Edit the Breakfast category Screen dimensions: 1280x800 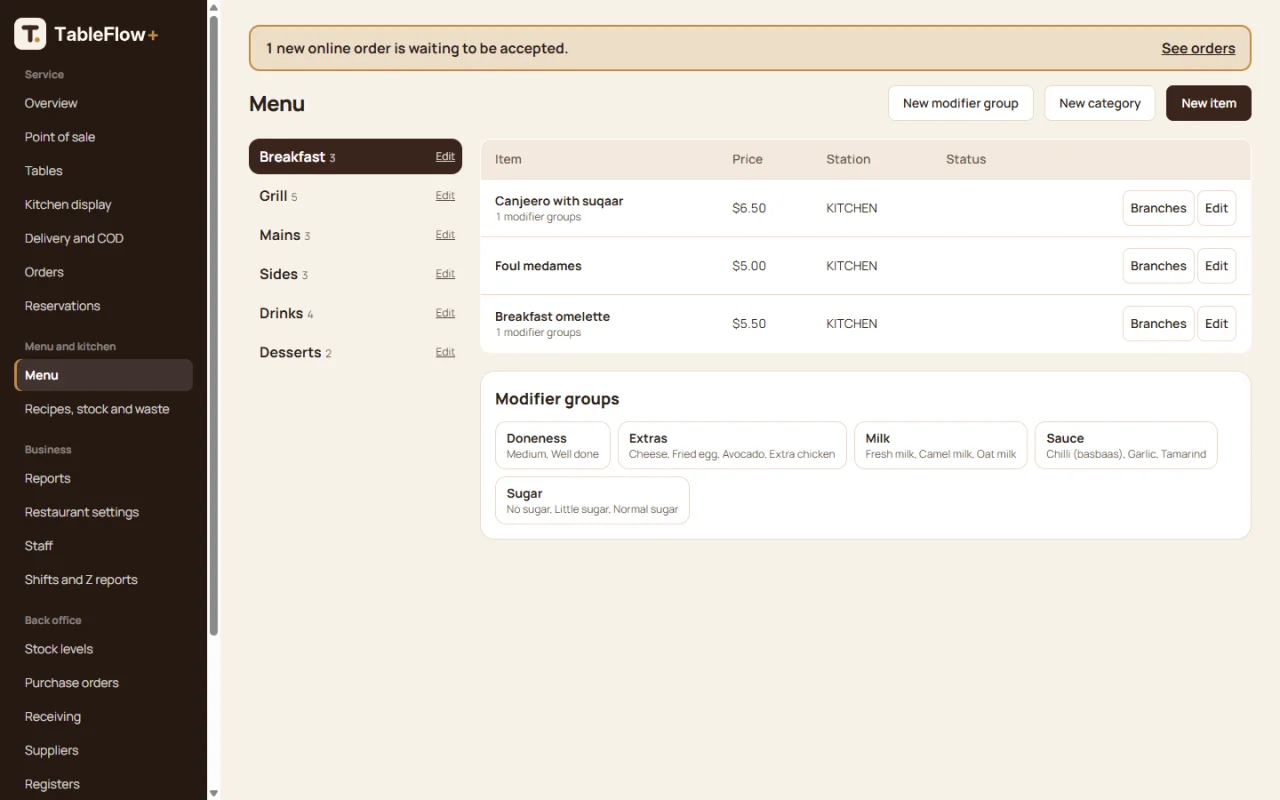(x=445, y=157)
